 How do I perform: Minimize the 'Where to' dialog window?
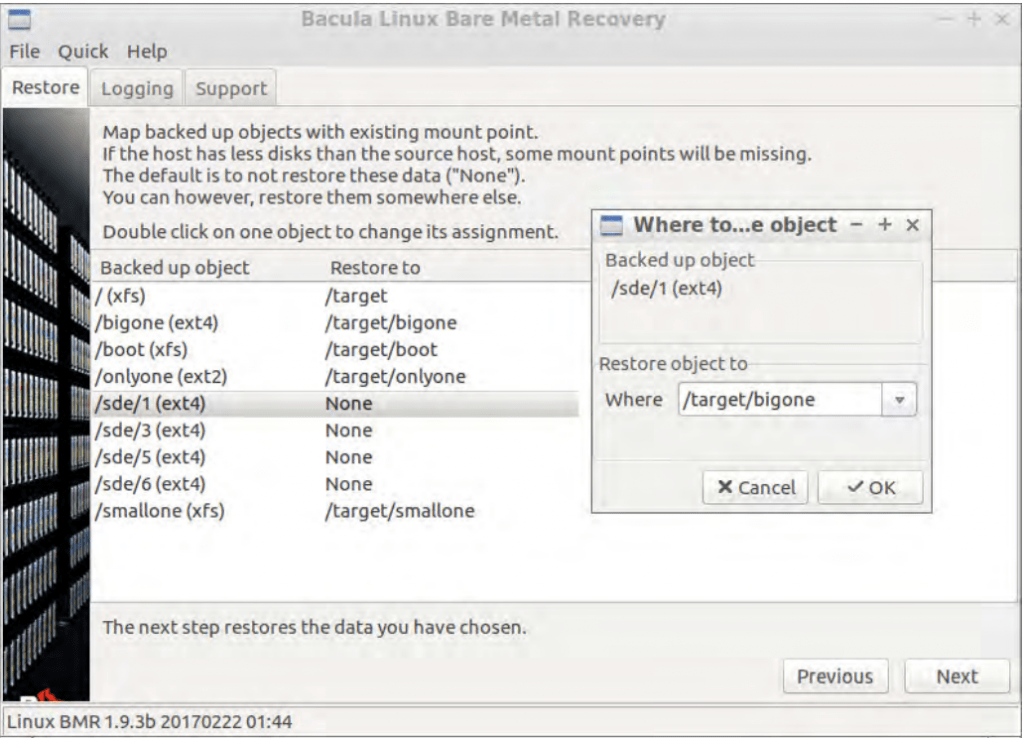[x=856, y=226]
